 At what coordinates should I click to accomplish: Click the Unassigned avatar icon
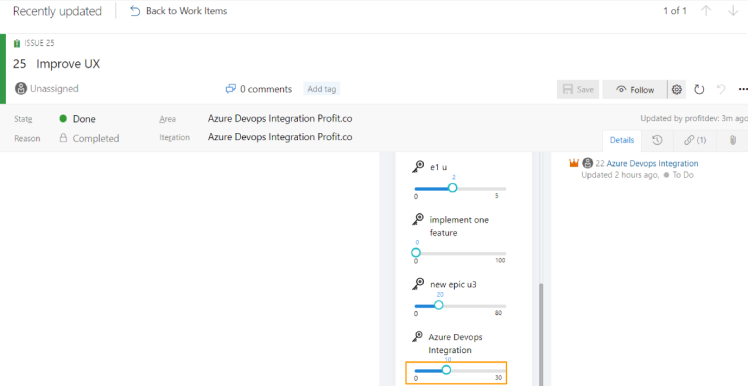point(21,88)
